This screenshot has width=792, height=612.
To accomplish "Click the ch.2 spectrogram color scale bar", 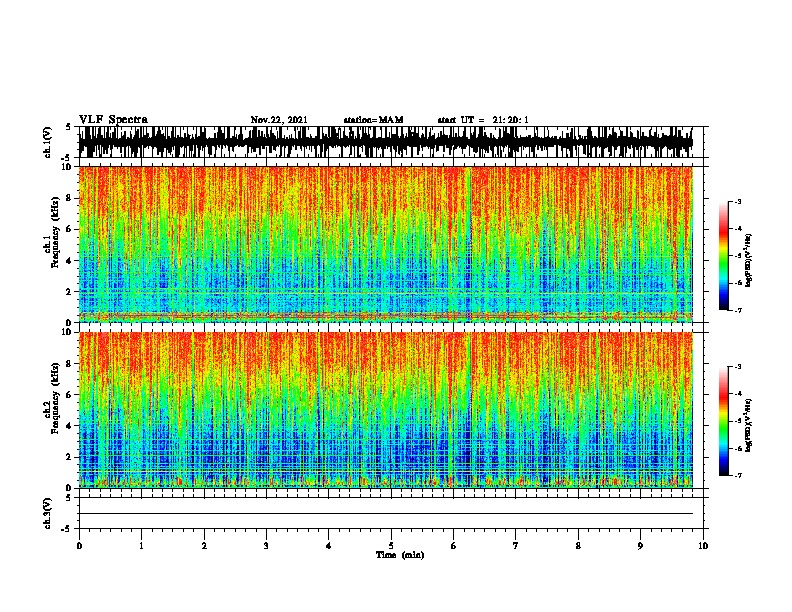I will [723, 421].
